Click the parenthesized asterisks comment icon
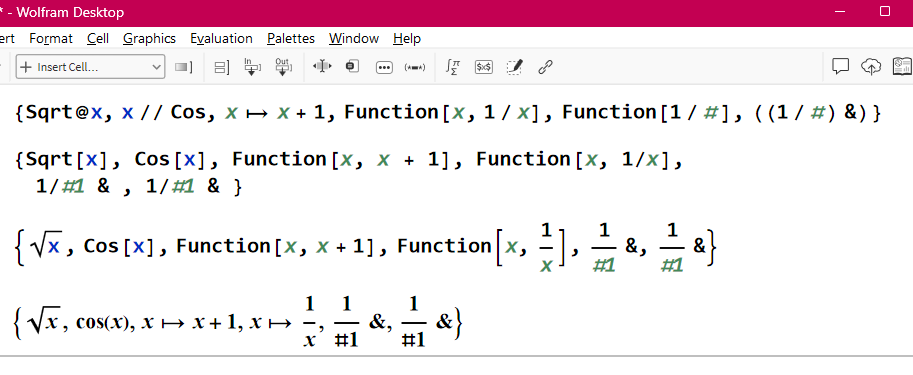 point(415,68)
